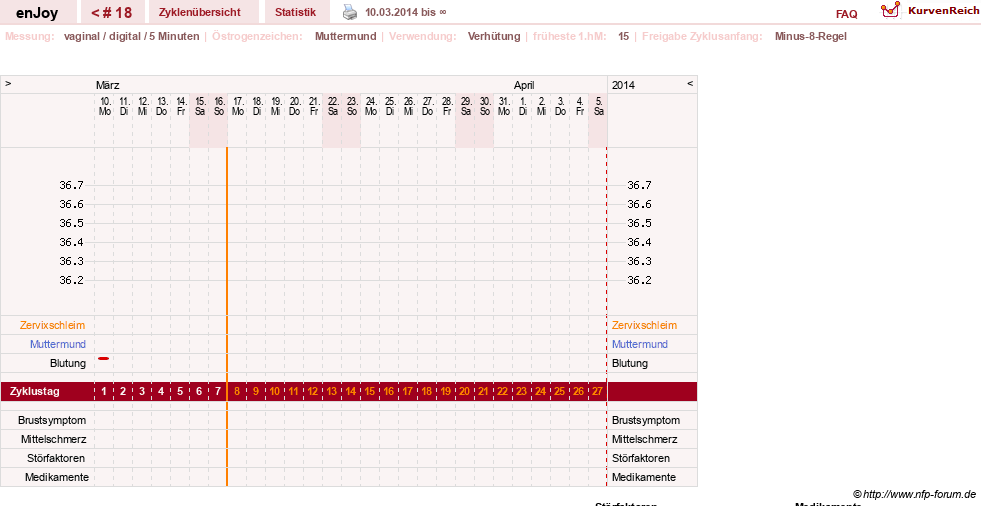Click the left '>' chart navigation arrow
The height and width of the screenshot is (506, 981).
(x=8, y=83)
